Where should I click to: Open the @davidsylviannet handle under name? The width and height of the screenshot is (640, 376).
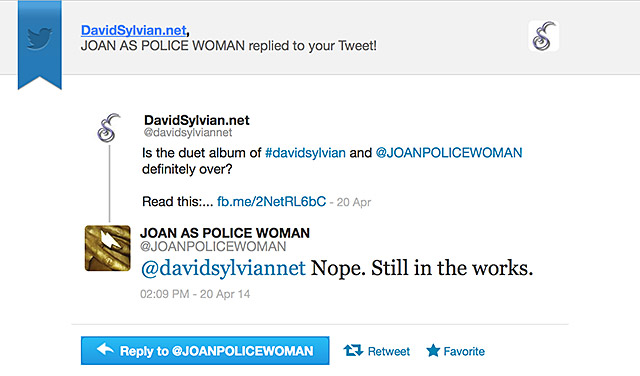click(x=188, y=133)
